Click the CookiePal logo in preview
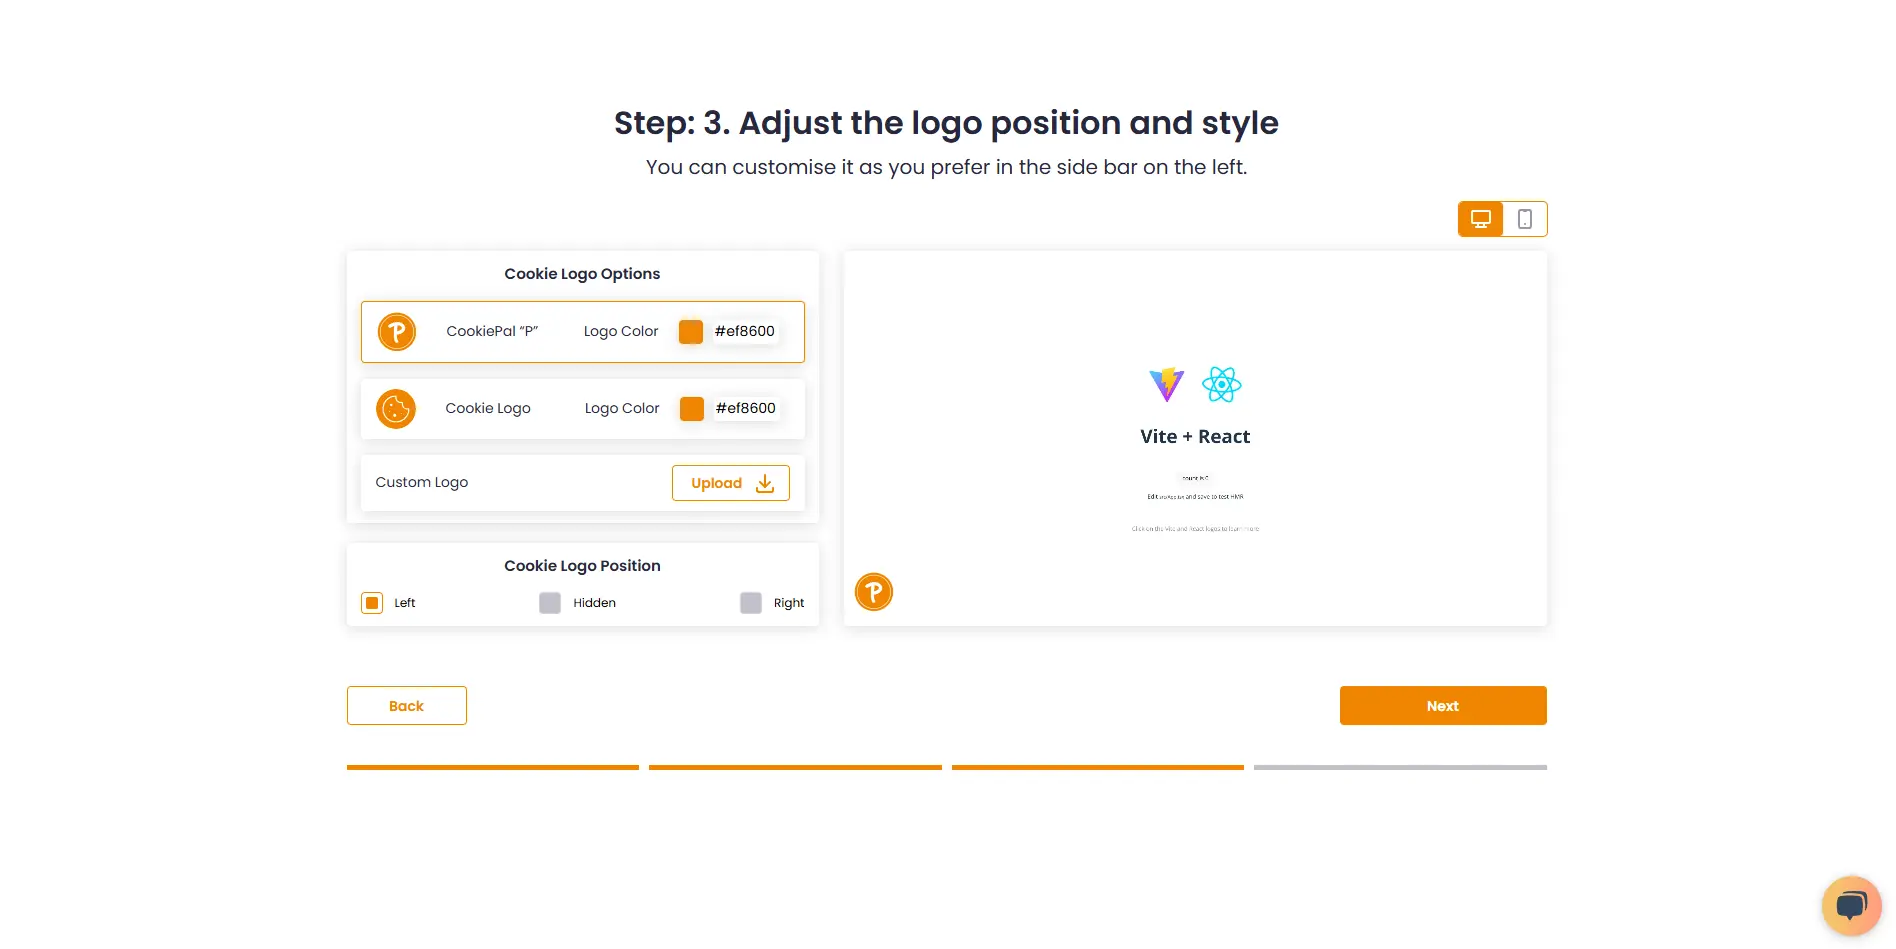This screenshot has width=1896, height=949. (x=874, y=592)
